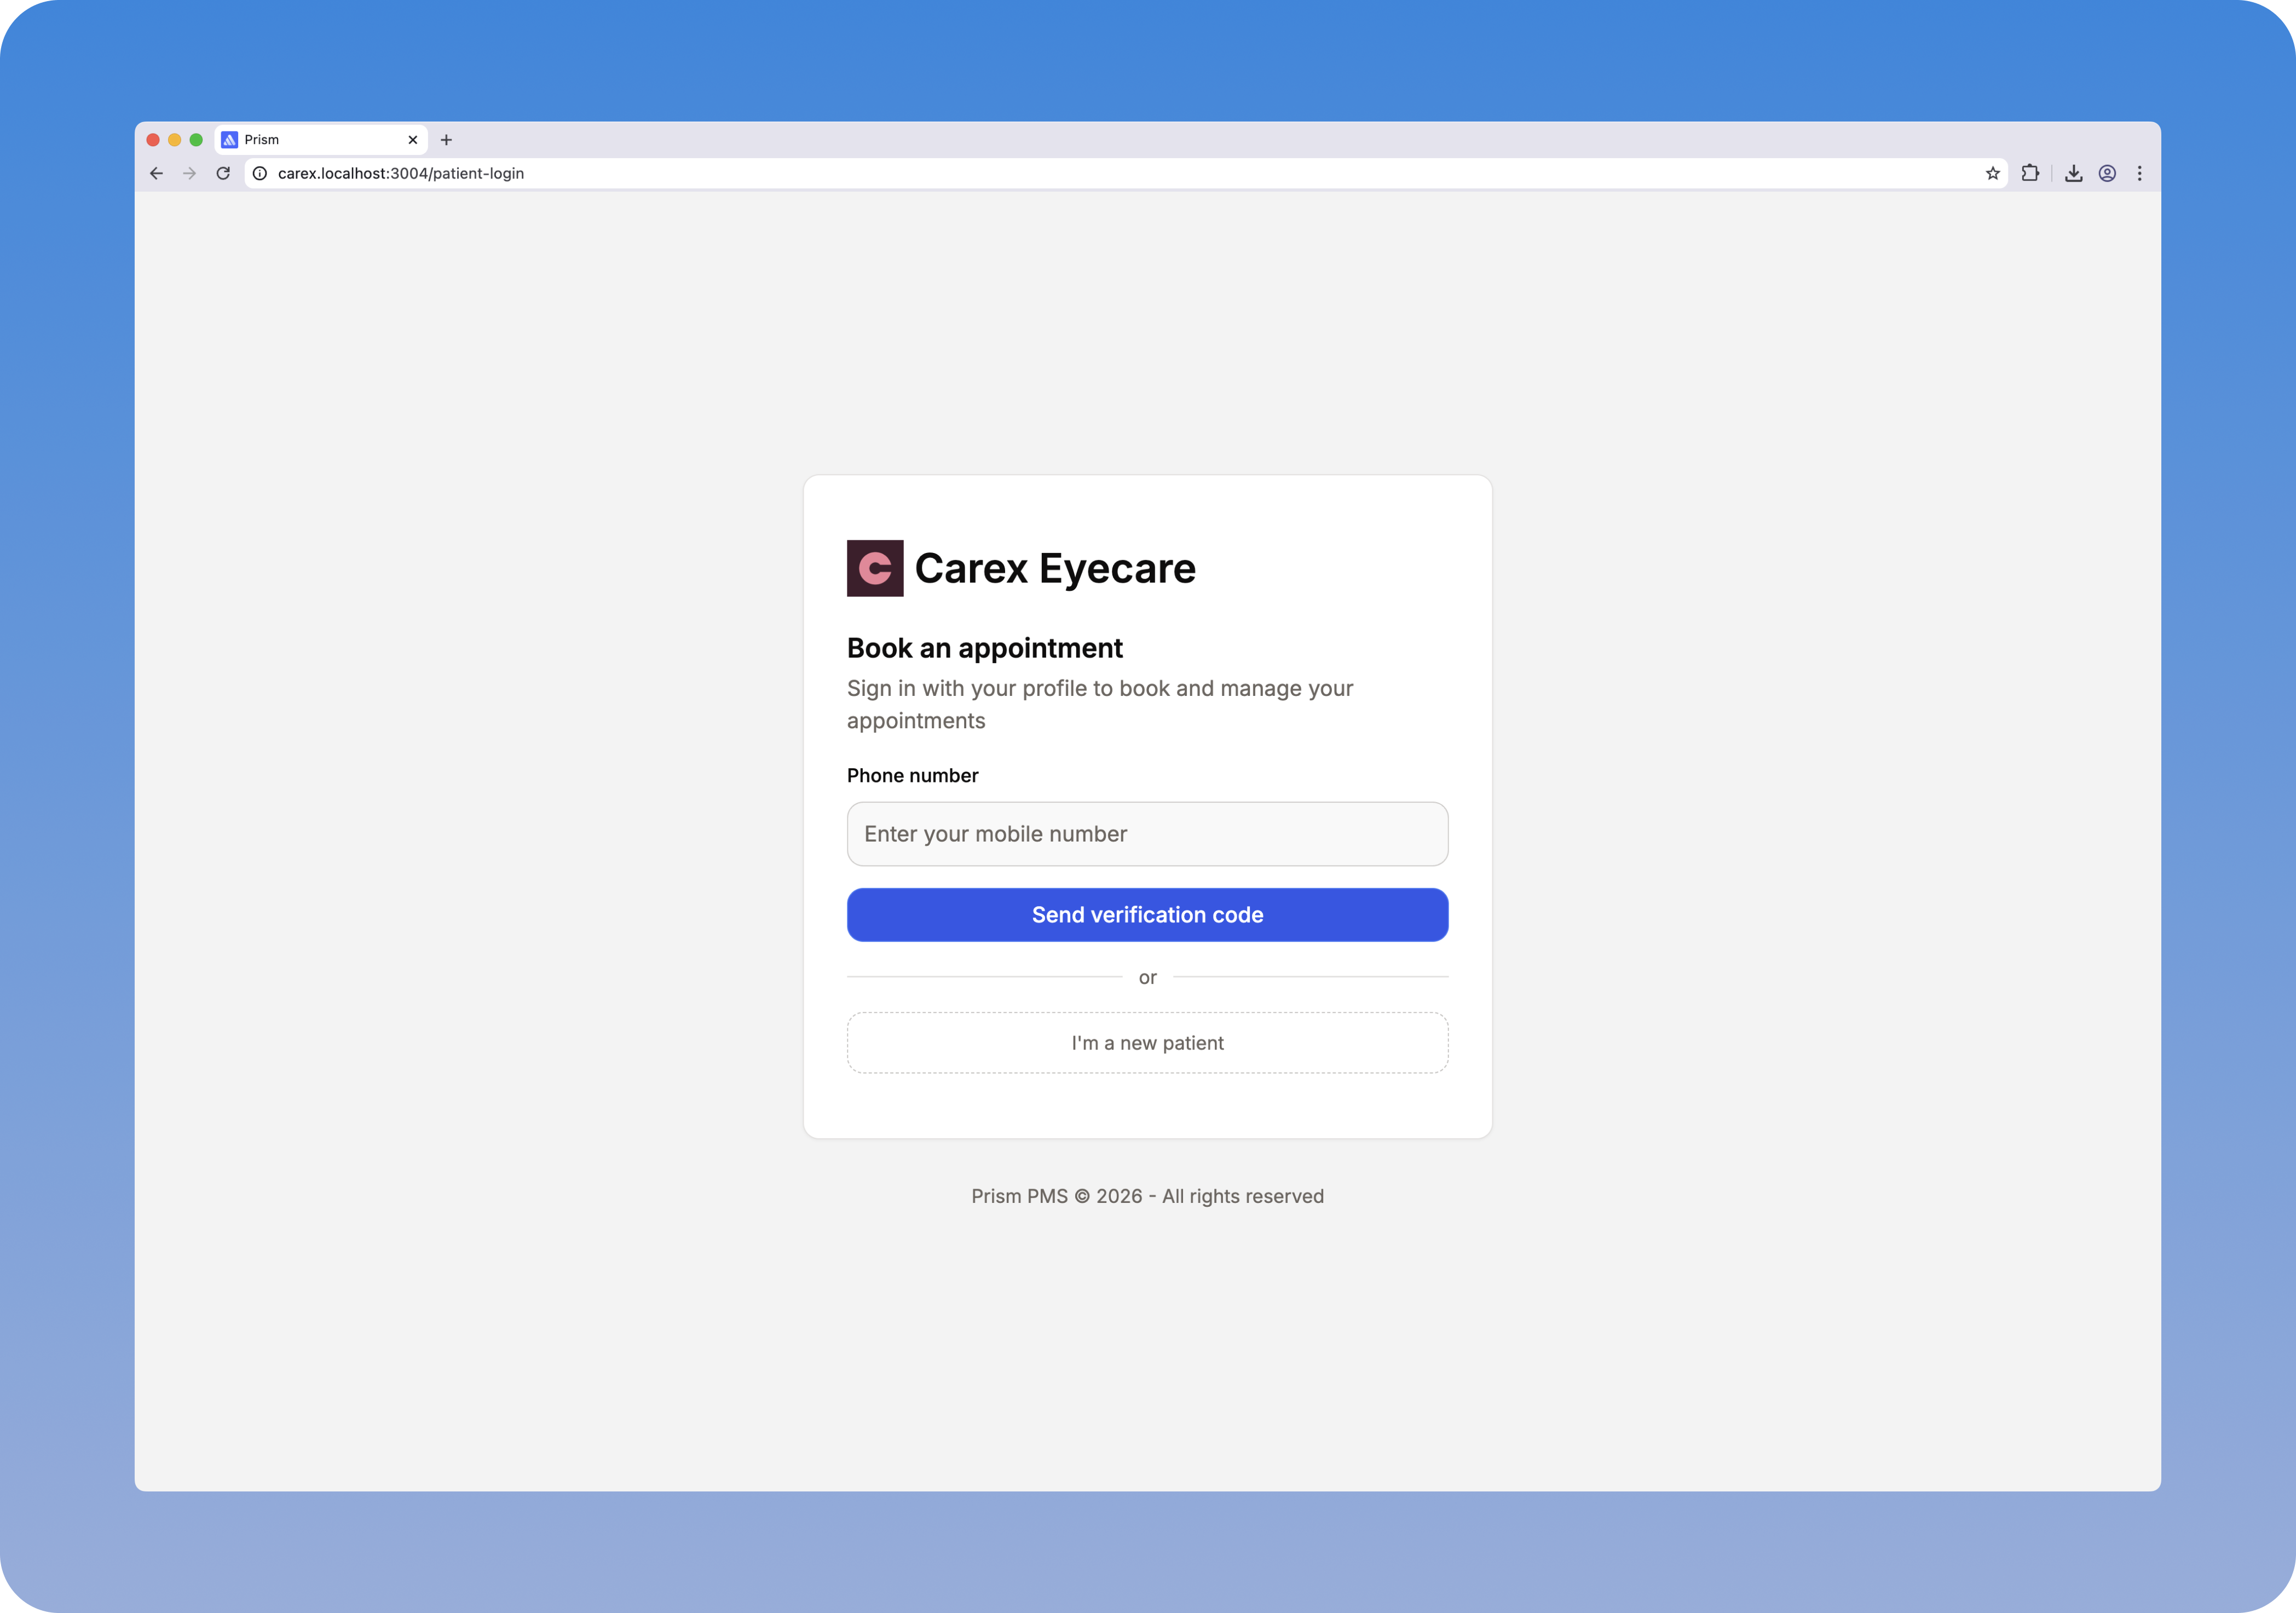Select the Prism browser tab
Viewport: 2296px width, 1613px height.
coord(310,139)
